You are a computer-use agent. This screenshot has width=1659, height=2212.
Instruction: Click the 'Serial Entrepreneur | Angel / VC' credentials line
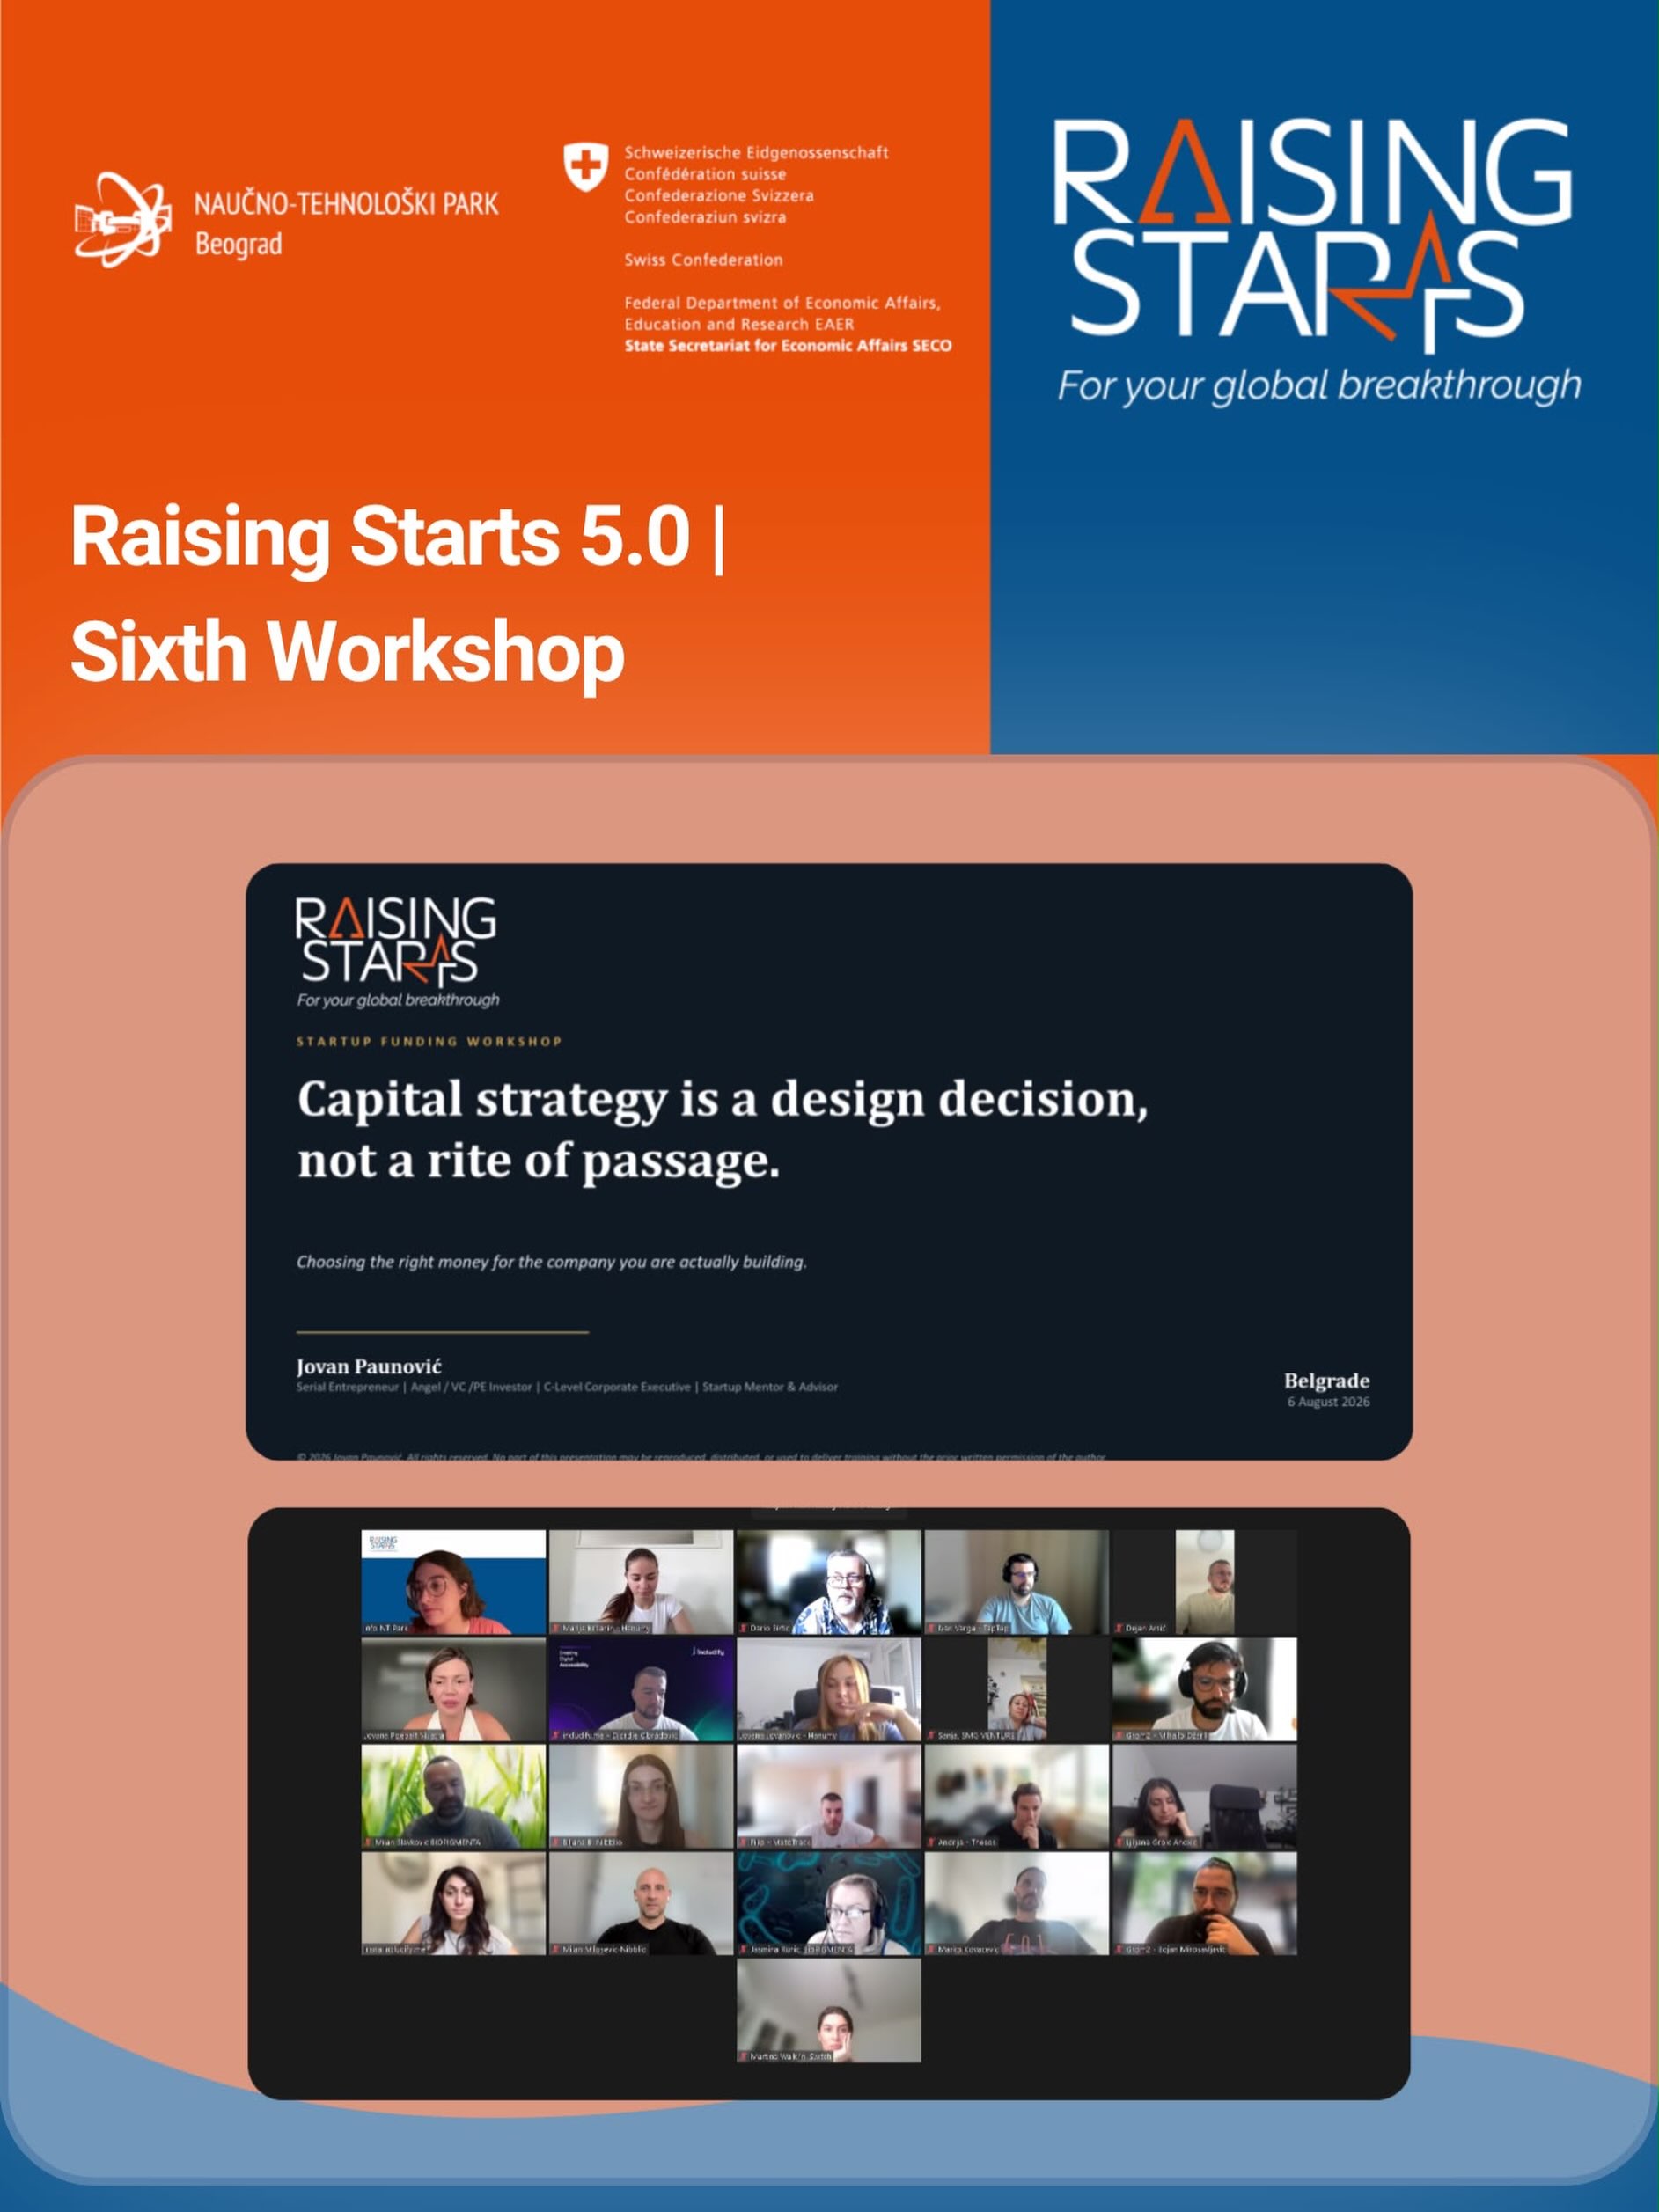(567, 1387)
